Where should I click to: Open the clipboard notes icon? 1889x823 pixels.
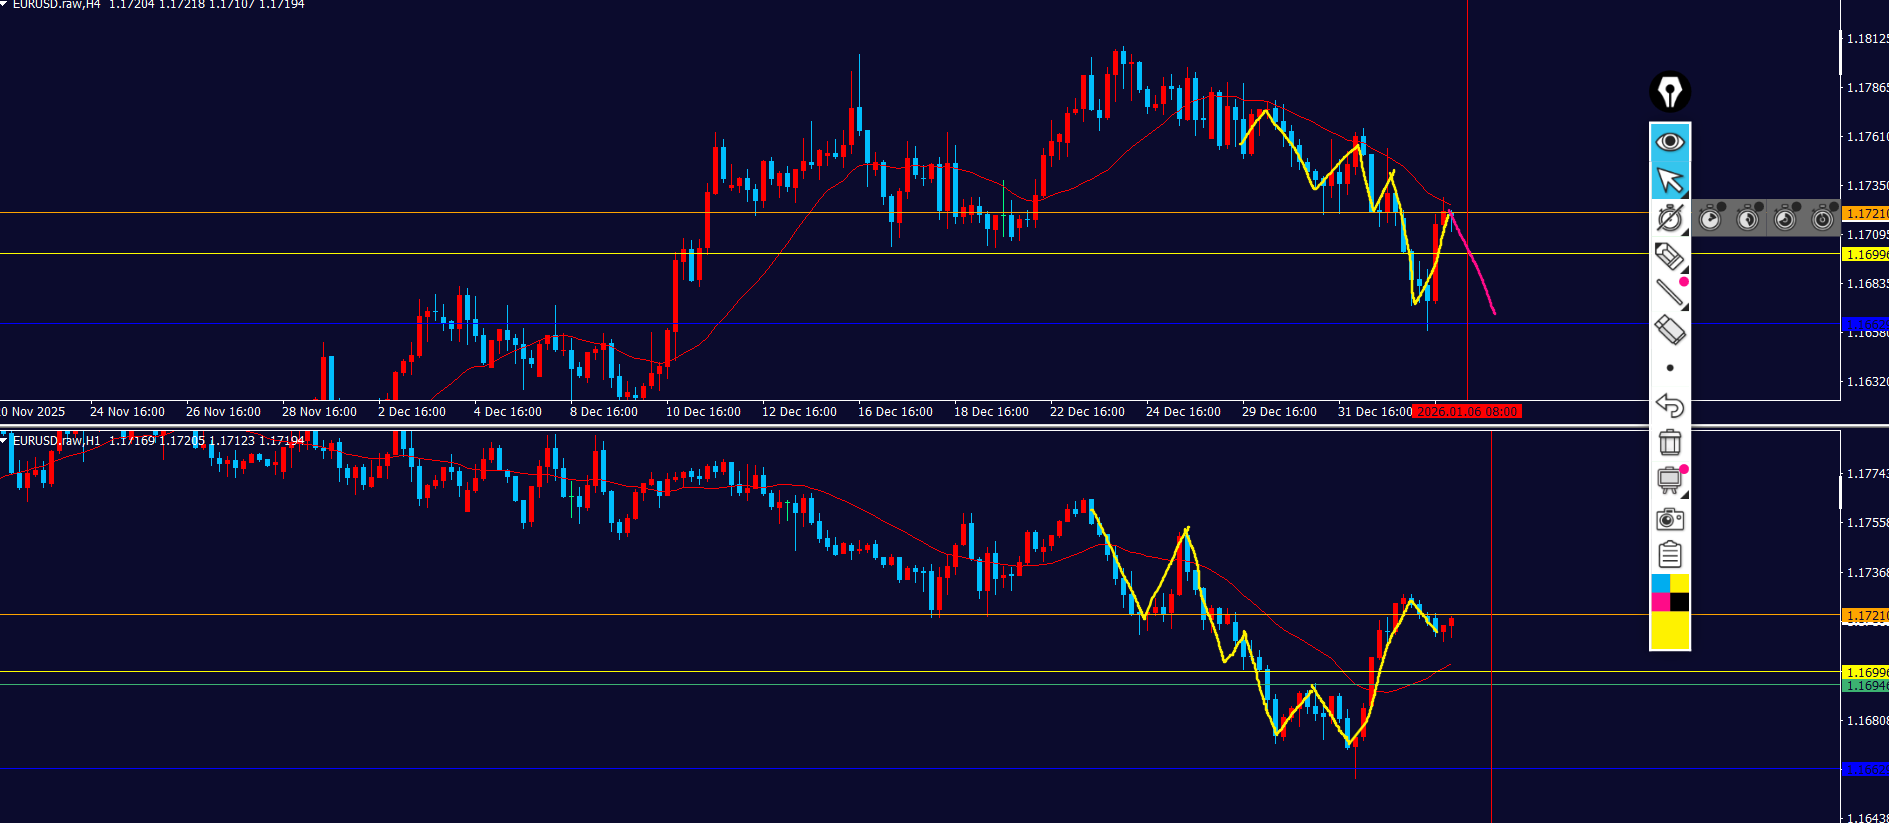[1669, 554]
